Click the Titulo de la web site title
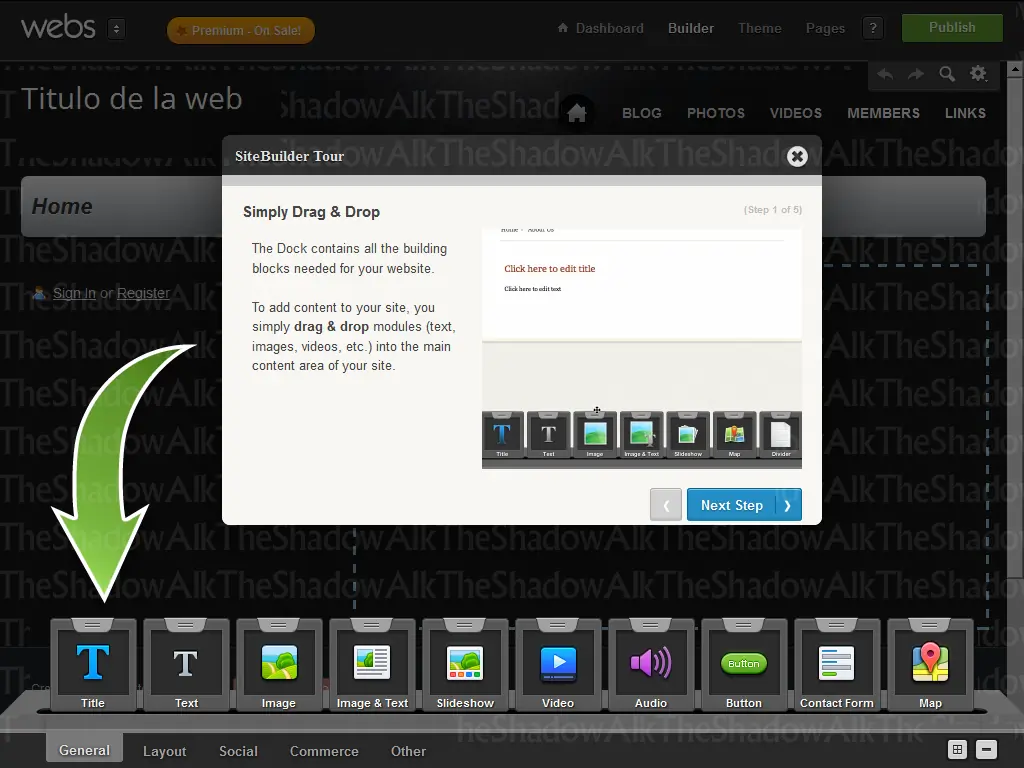The width and height of the screenshot is (1024, 768). point(131,99)
